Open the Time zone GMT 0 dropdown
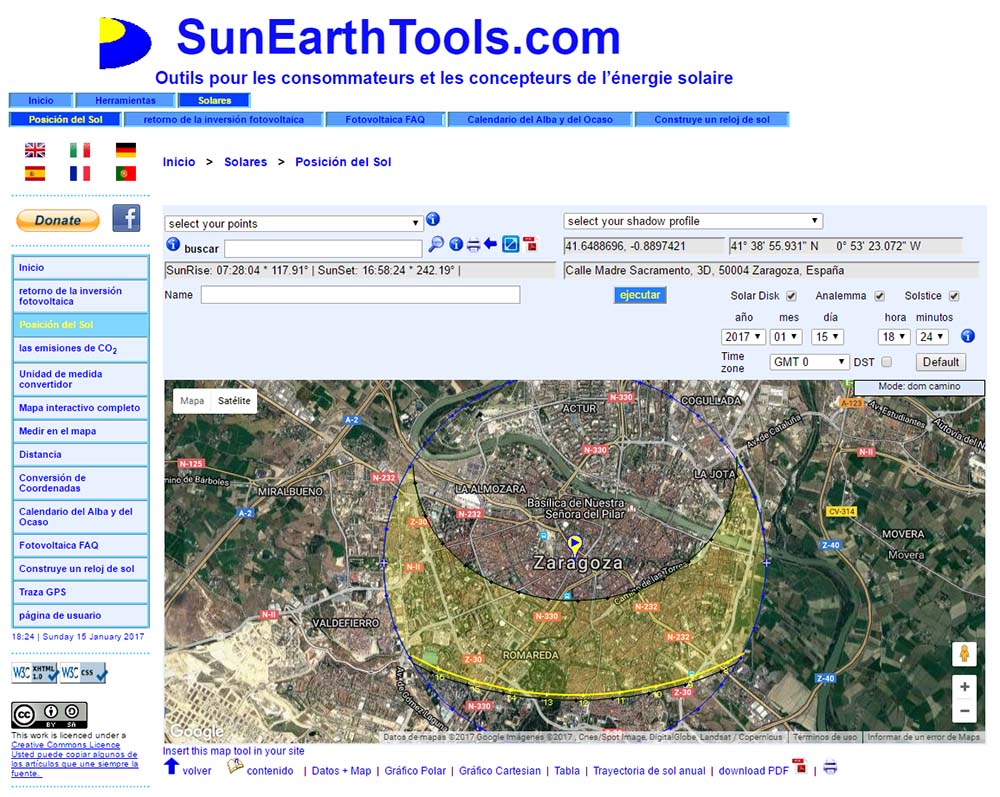The height and width of the screenshot is (797, 1000). pyautogui.click(x=809, y=362)
